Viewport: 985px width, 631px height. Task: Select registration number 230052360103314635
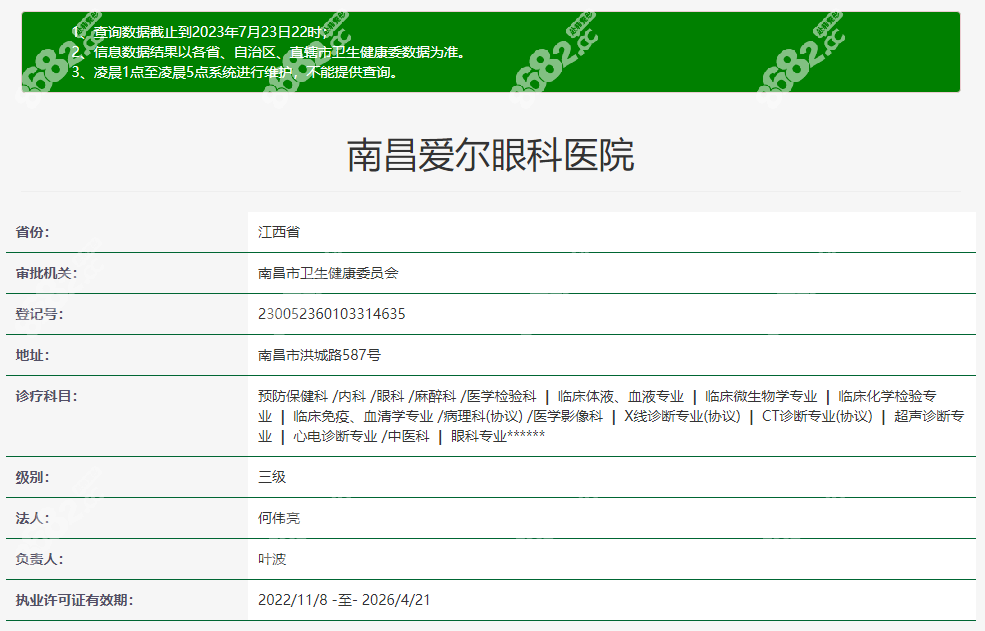332,314
